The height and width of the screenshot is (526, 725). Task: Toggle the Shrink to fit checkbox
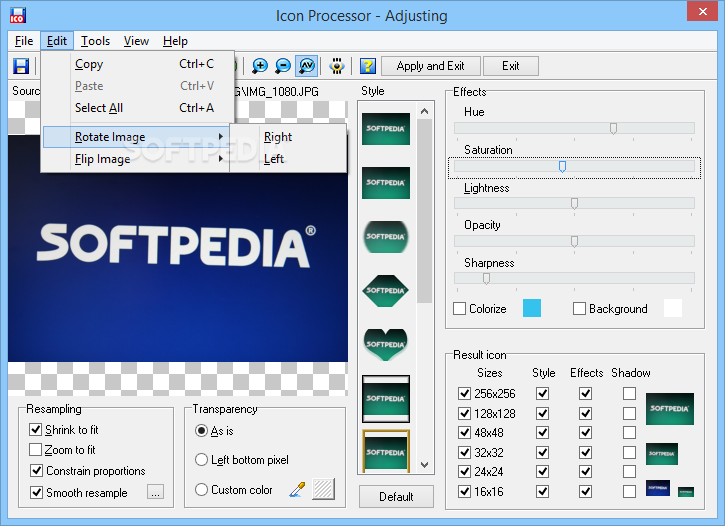pos(36,429)
